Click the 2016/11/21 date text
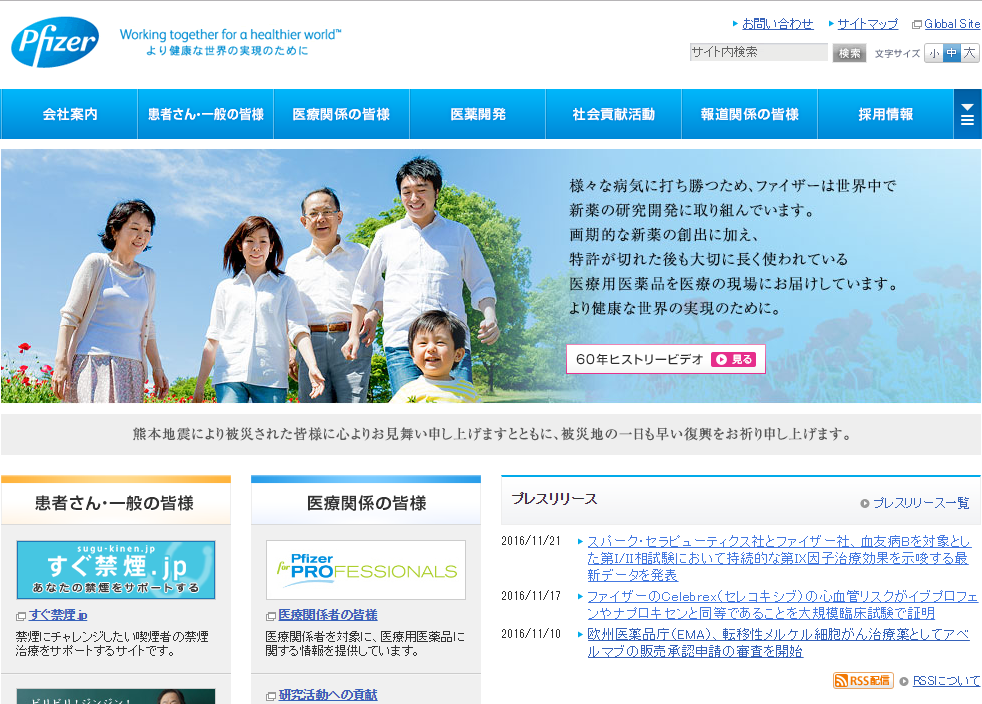 pos(531,541)
